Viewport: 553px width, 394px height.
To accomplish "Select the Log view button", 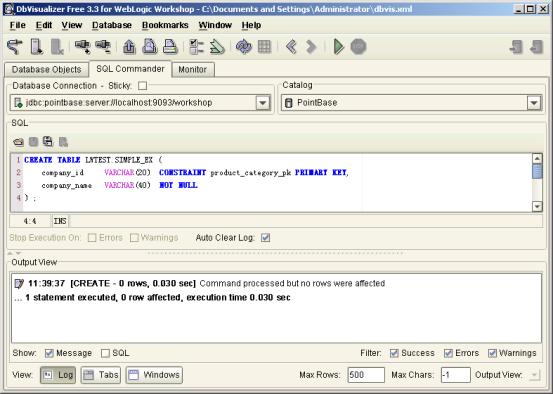I will (x=58, y=375).
